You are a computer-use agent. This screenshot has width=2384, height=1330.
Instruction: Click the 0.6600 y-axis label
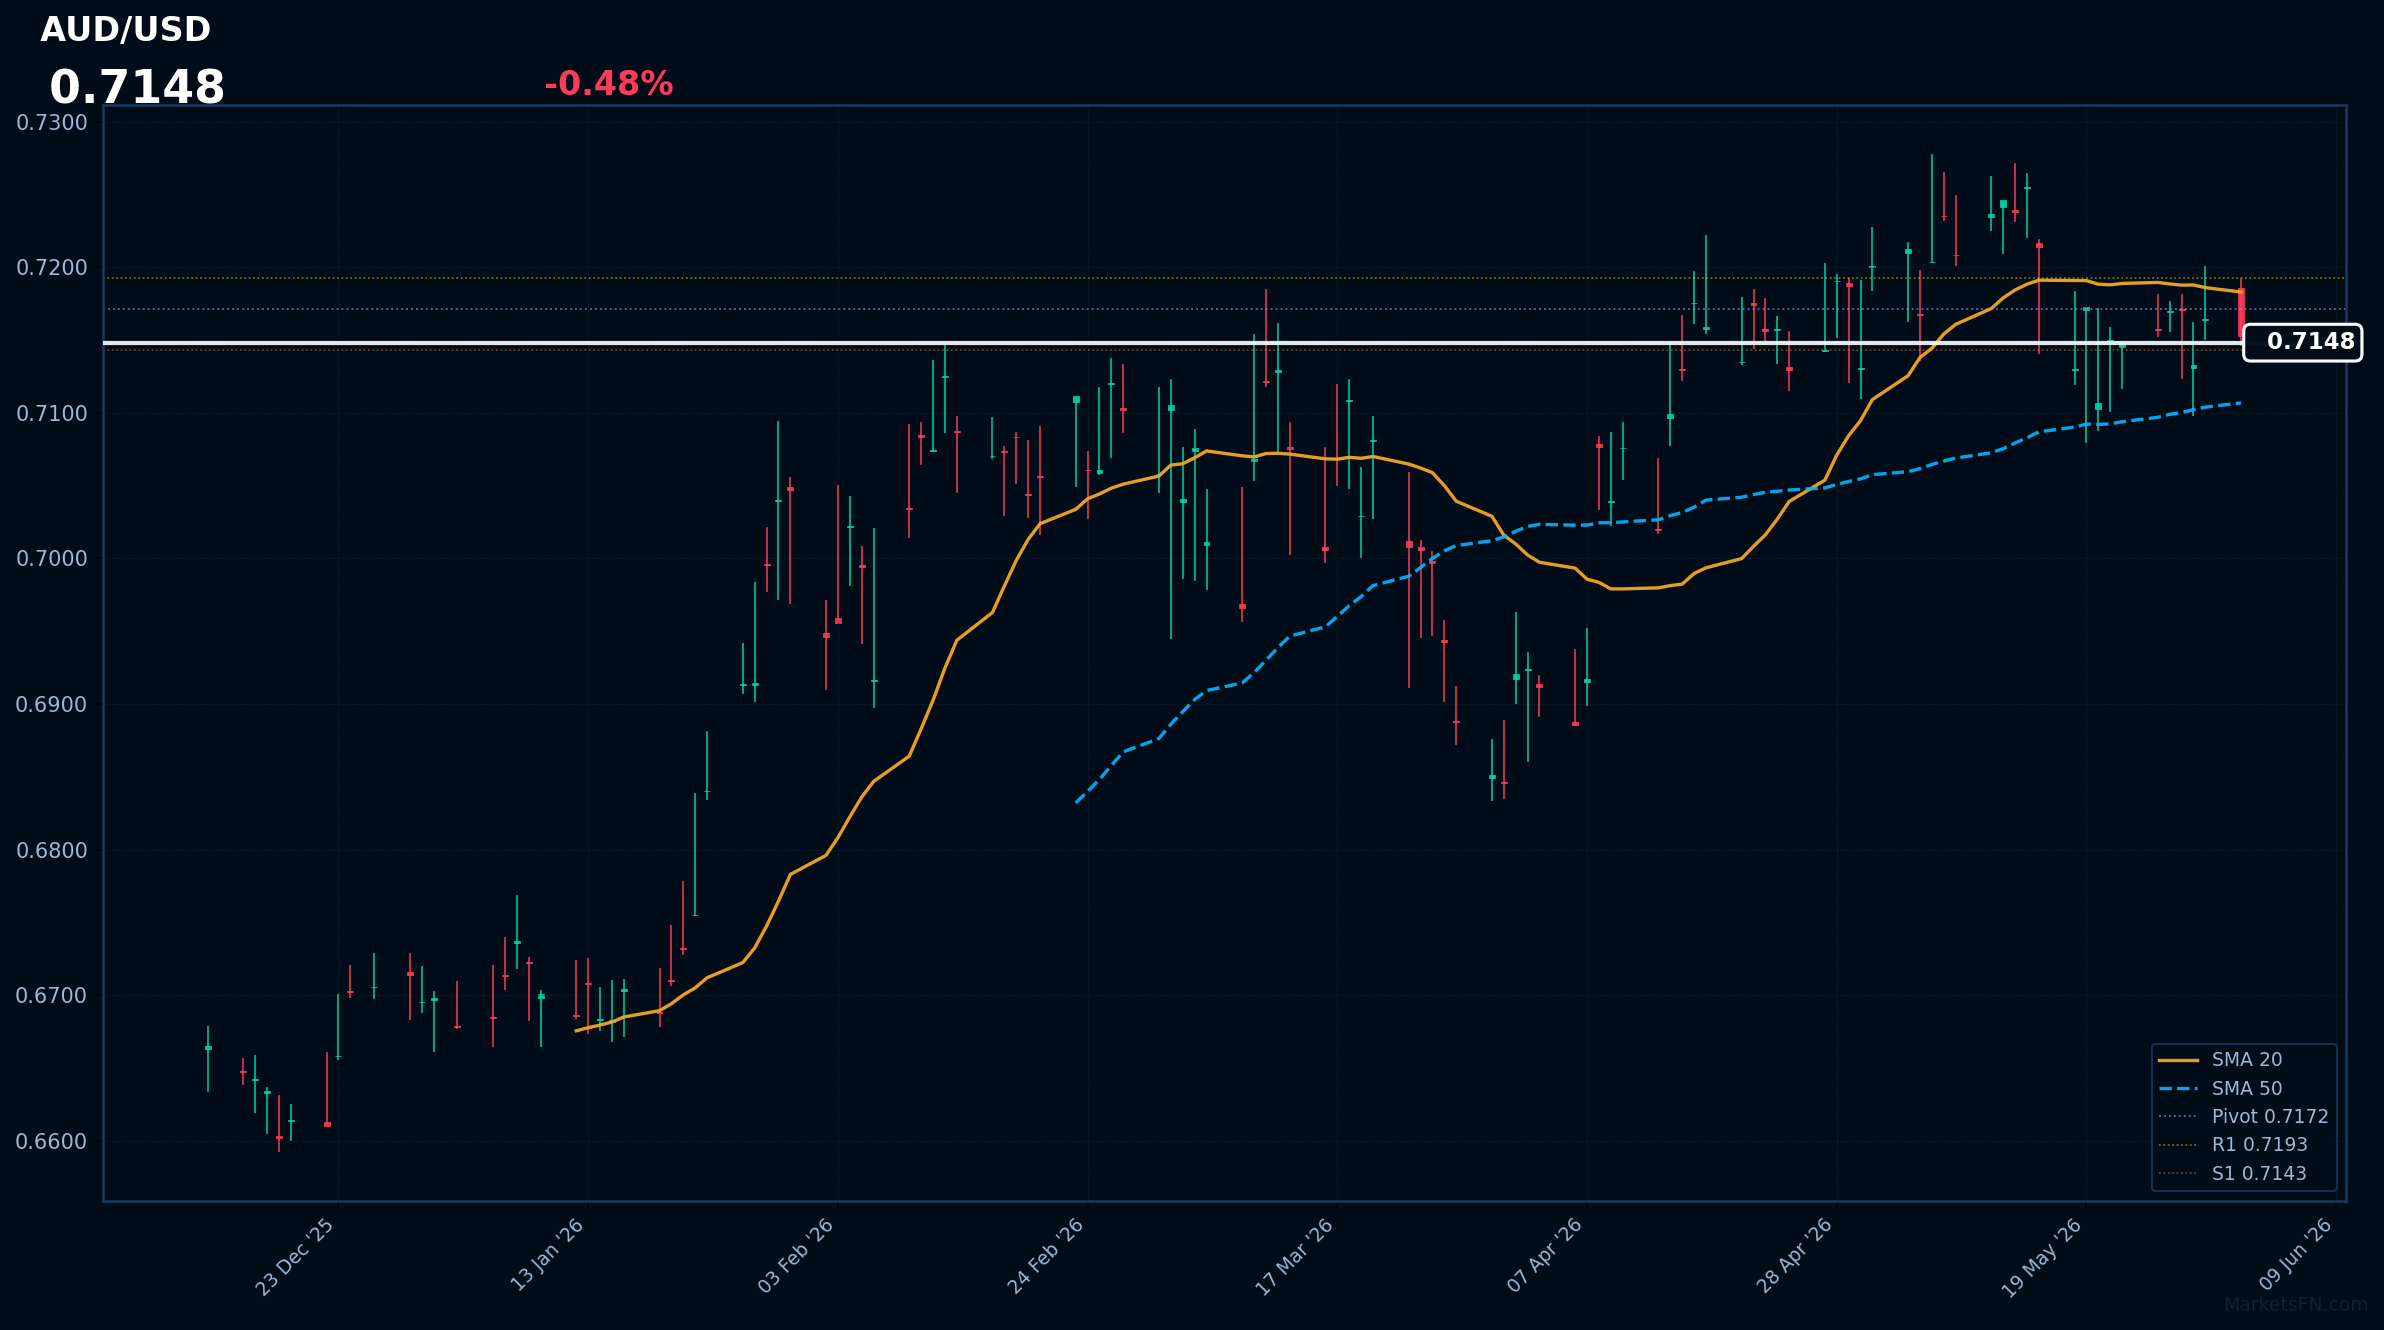coord(52,1142)
